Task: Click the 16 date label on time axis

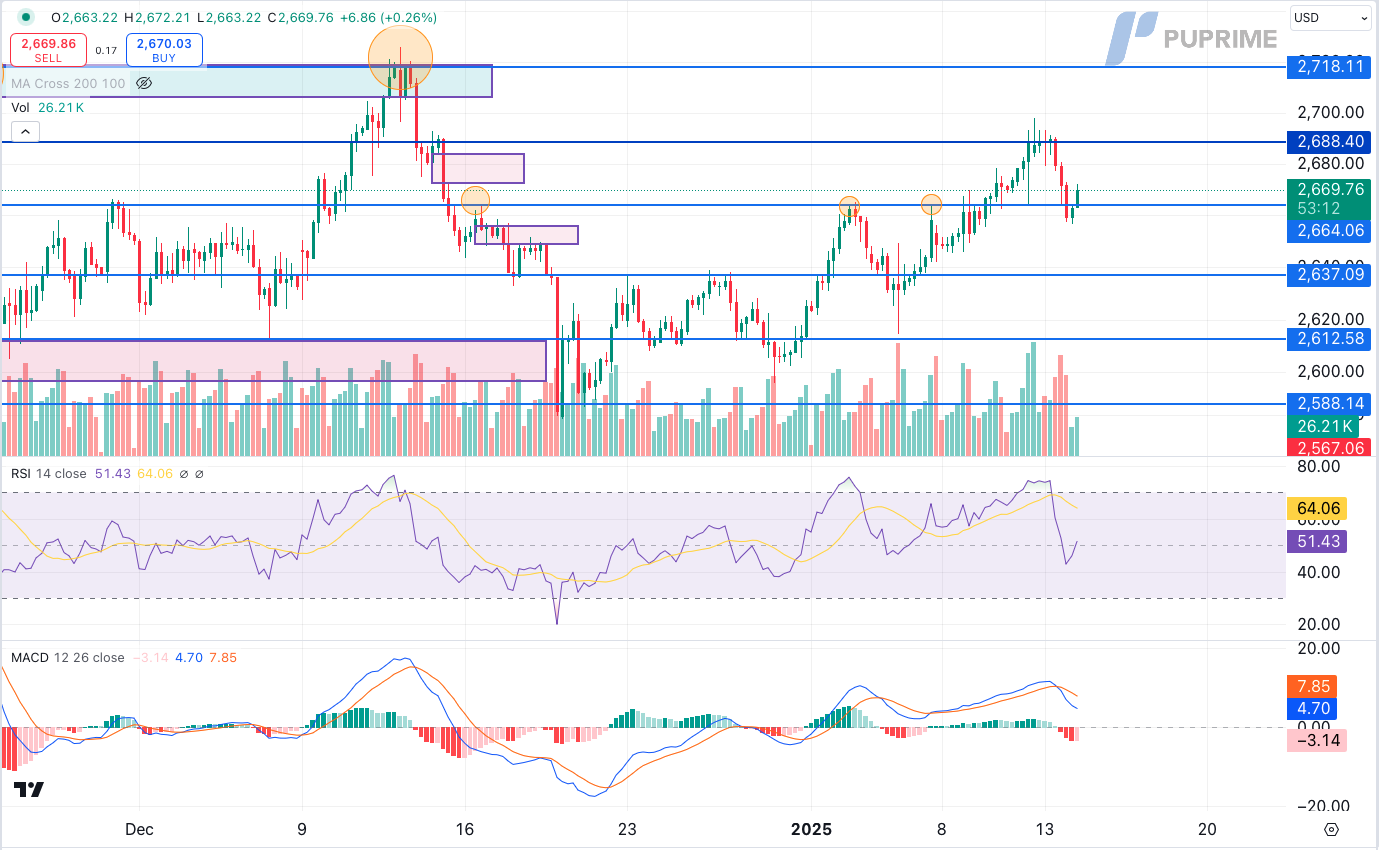Action: 465,829
